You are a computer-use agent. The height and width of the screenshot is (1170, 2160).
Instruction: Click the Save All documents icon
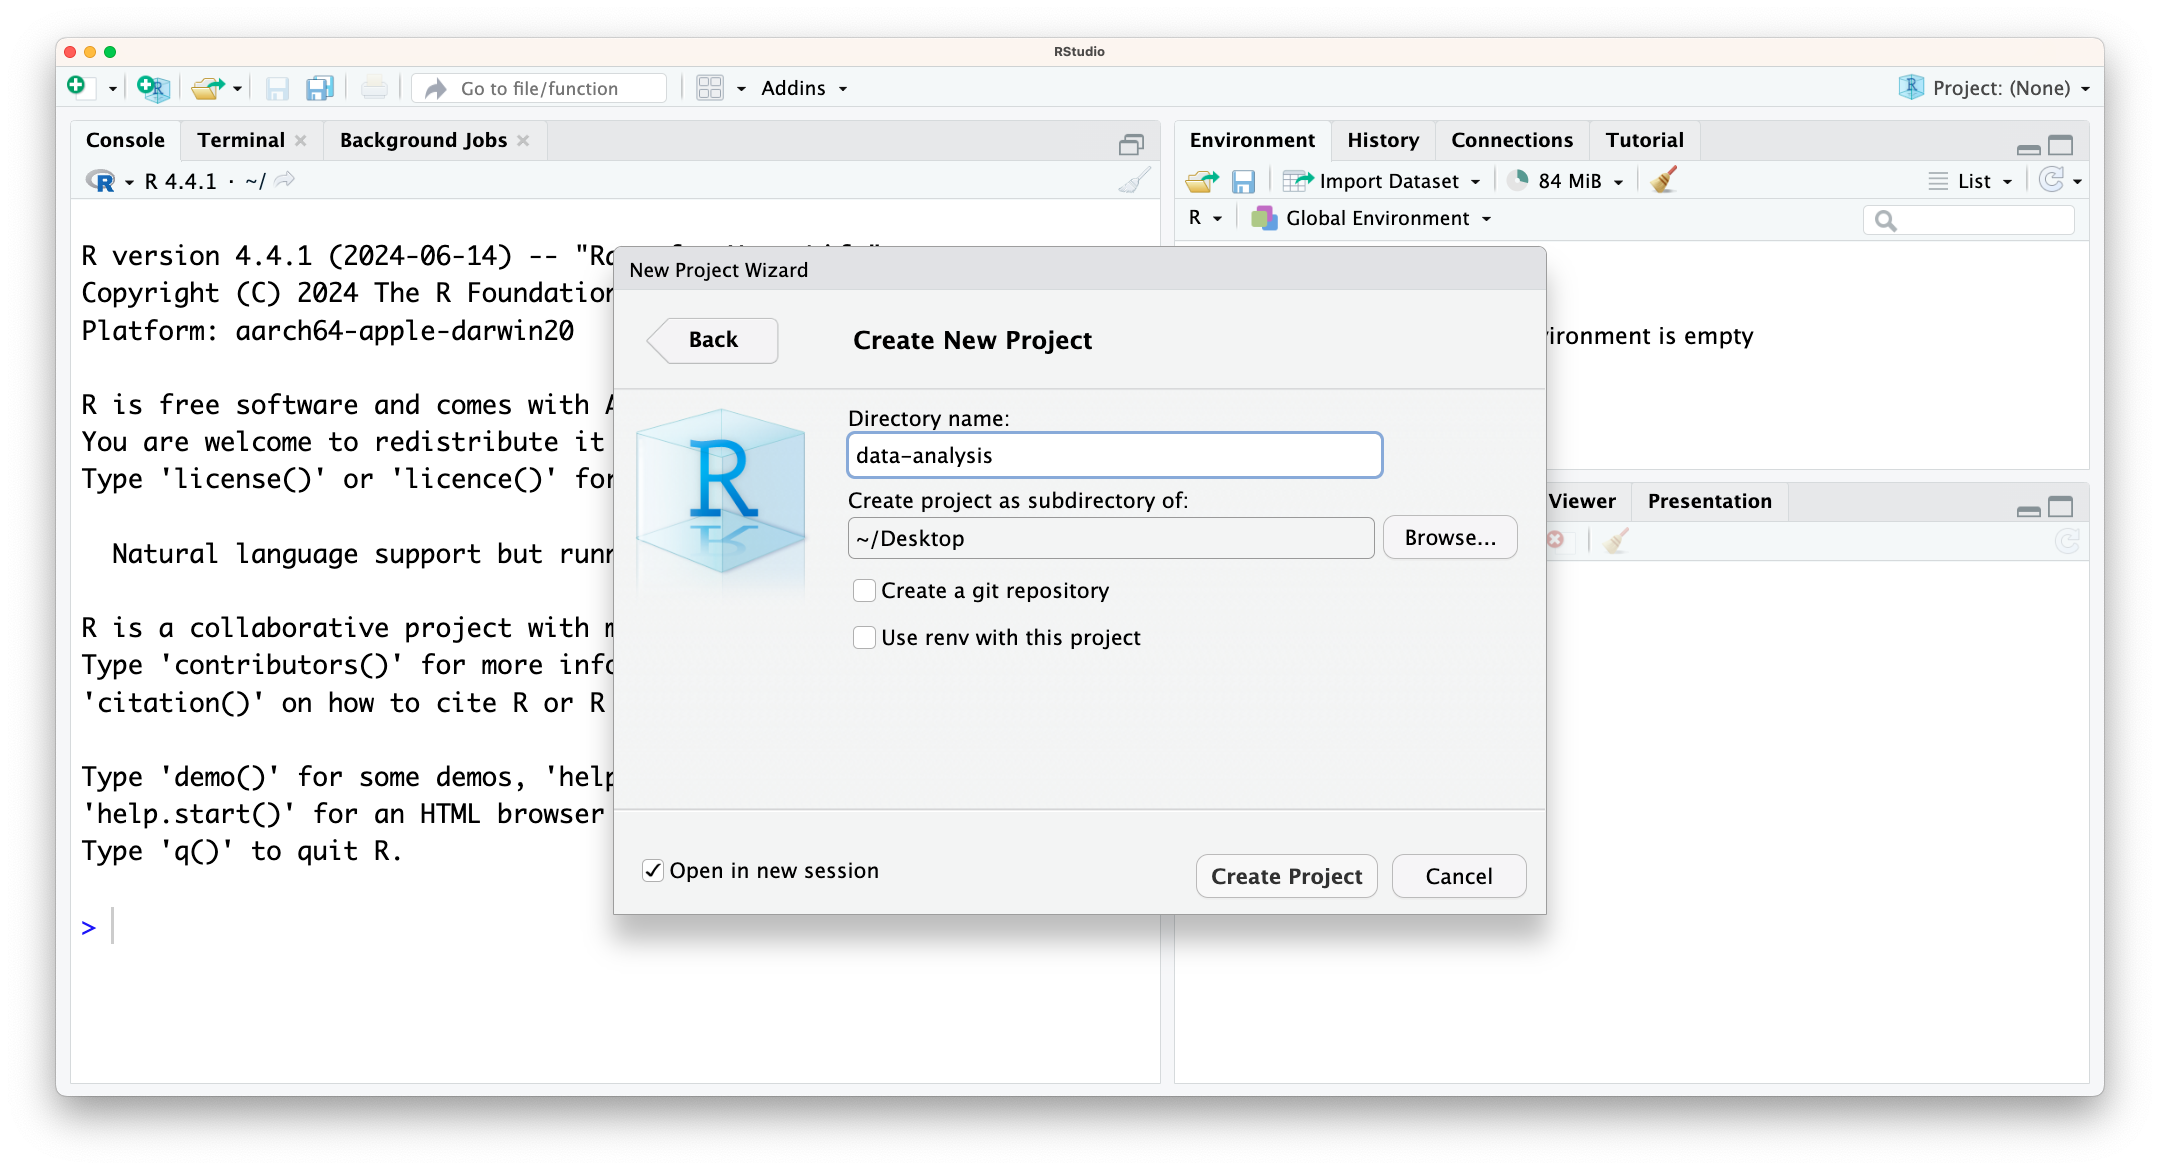tap(320, 89)
